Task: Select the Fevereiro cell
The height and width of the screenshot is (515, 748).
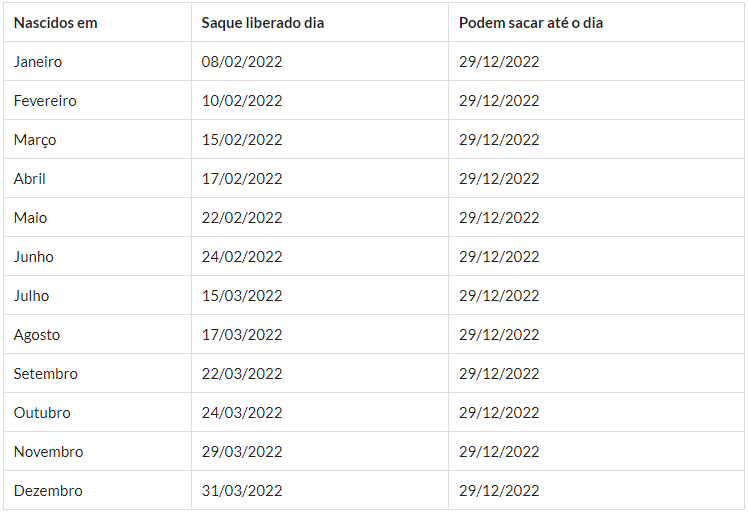Action: click(x=45, y=101)
